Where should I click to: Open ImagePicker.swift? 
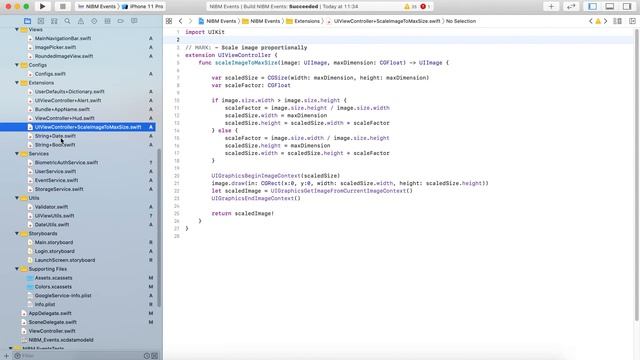click(55, 47)
